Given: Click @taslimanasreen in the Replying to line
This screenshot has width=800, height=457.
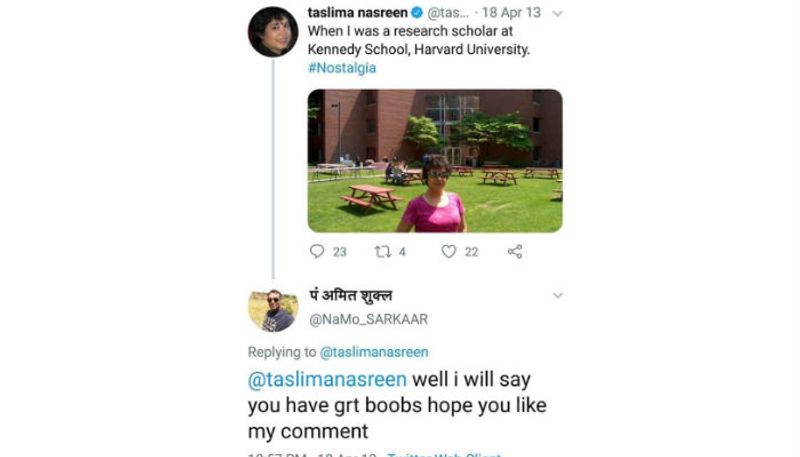Looking at the screenshot, I should point(374,352).
